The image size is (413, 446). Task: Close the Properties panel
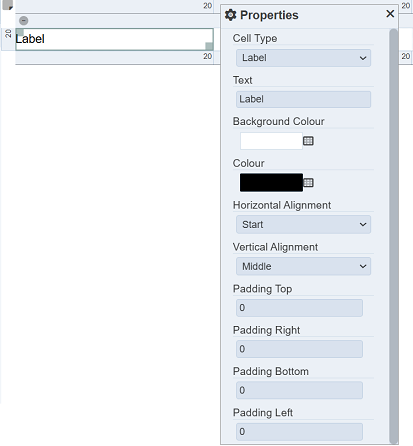[390, 14]
